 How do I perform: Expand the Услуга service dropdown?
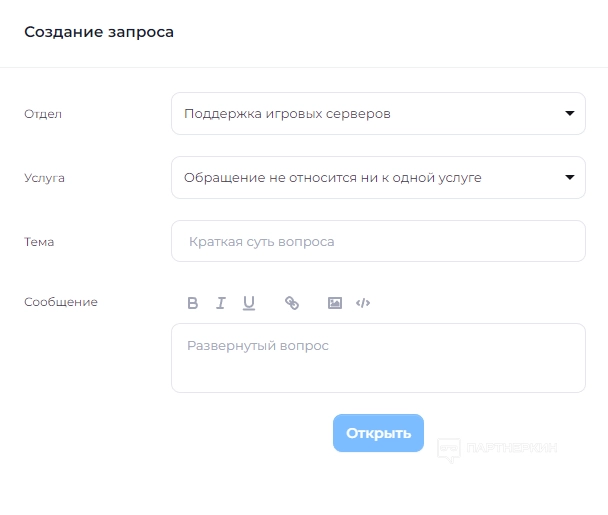tap(378, 178)
